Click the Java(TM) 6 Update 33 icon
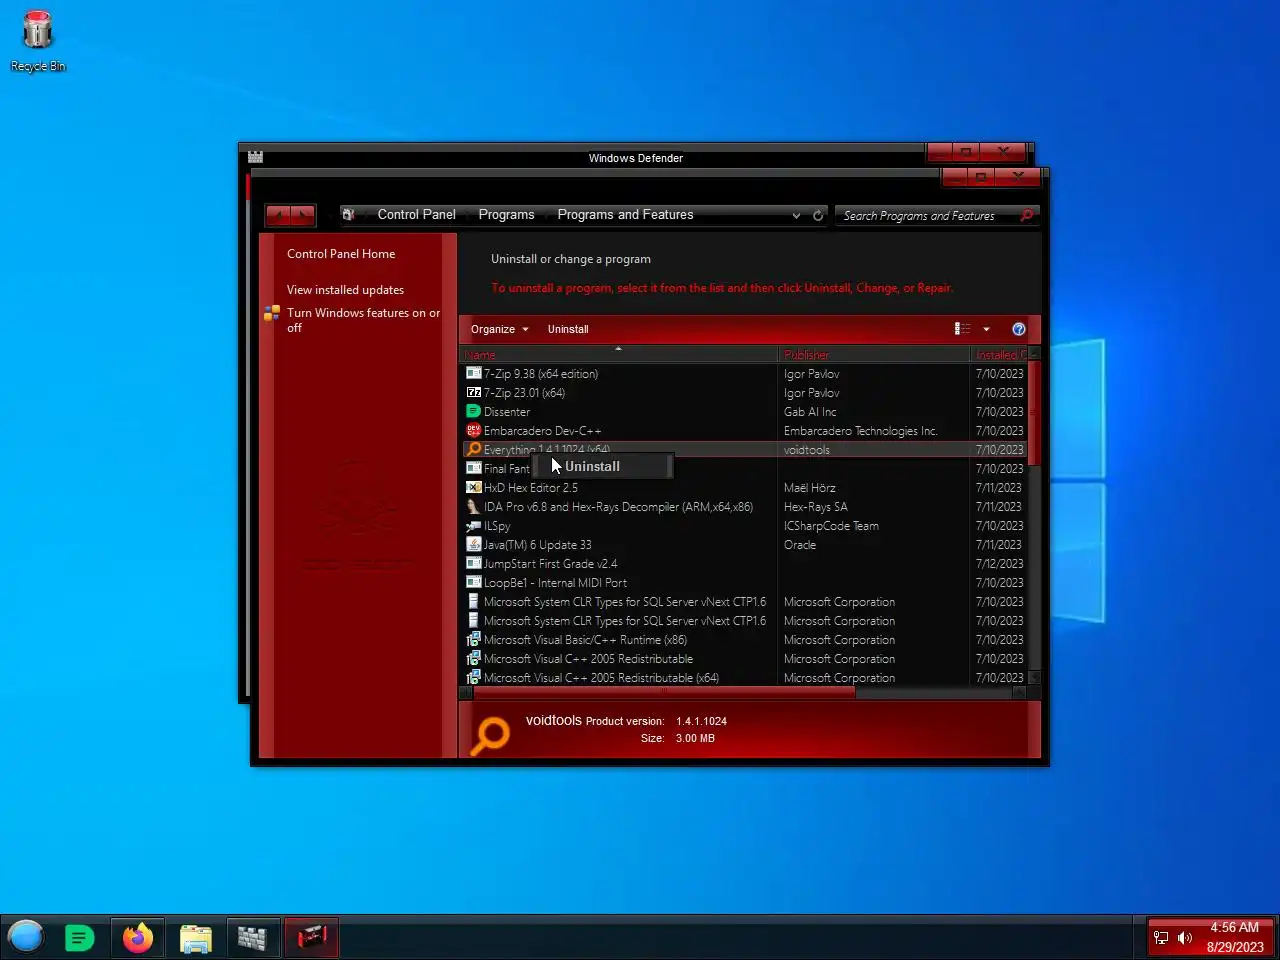 coord(474,544)
